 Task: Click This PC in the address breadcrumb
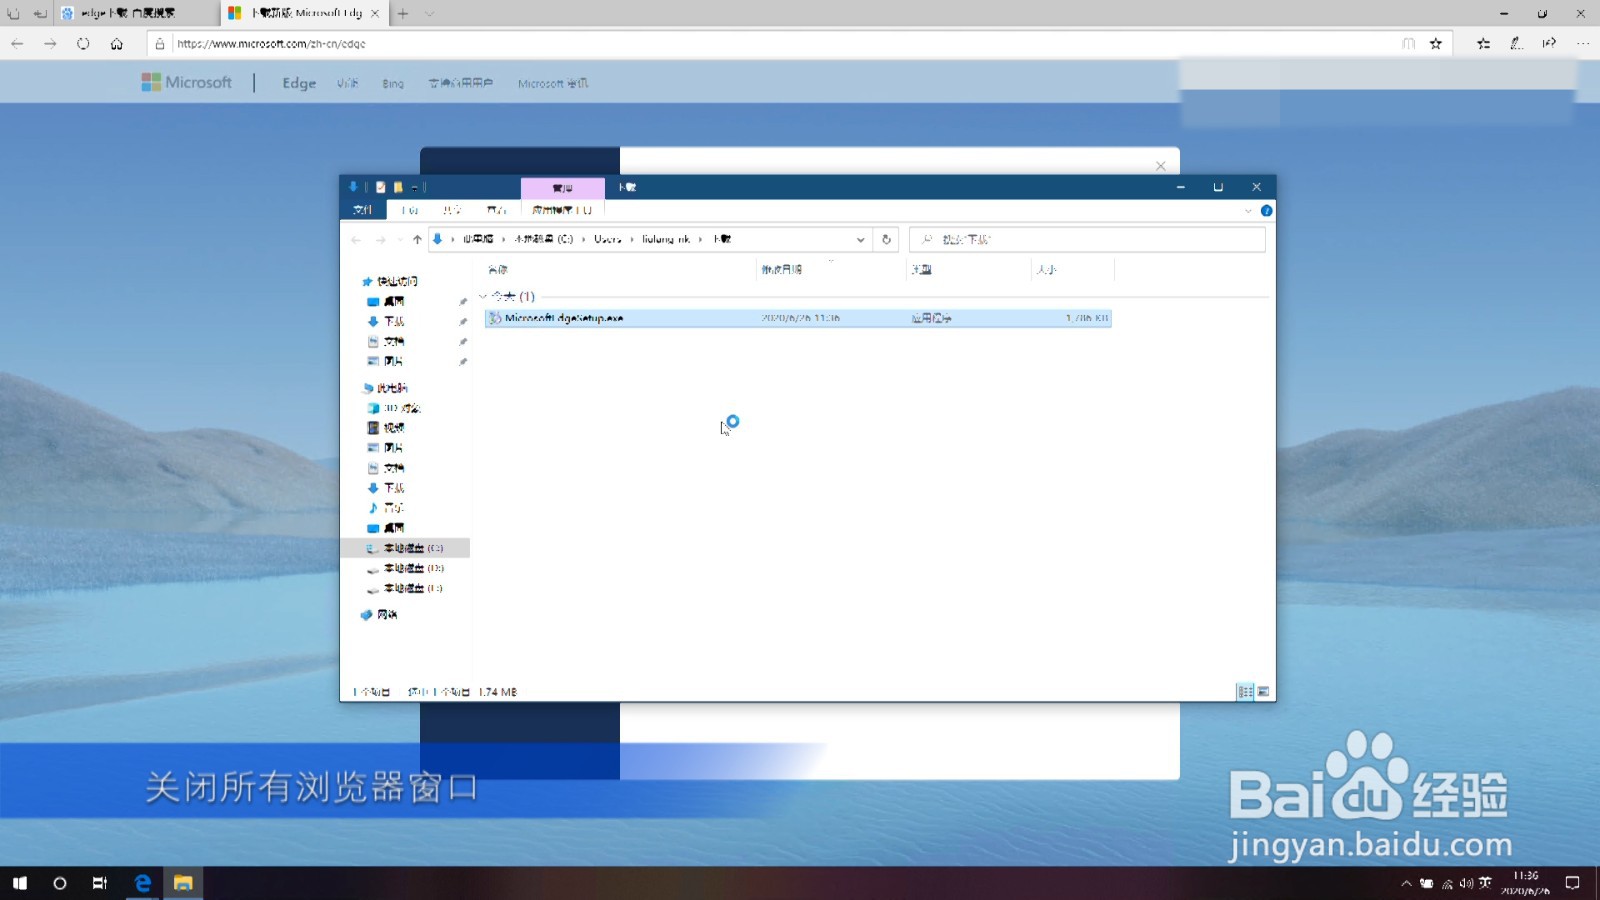(478, 240)
